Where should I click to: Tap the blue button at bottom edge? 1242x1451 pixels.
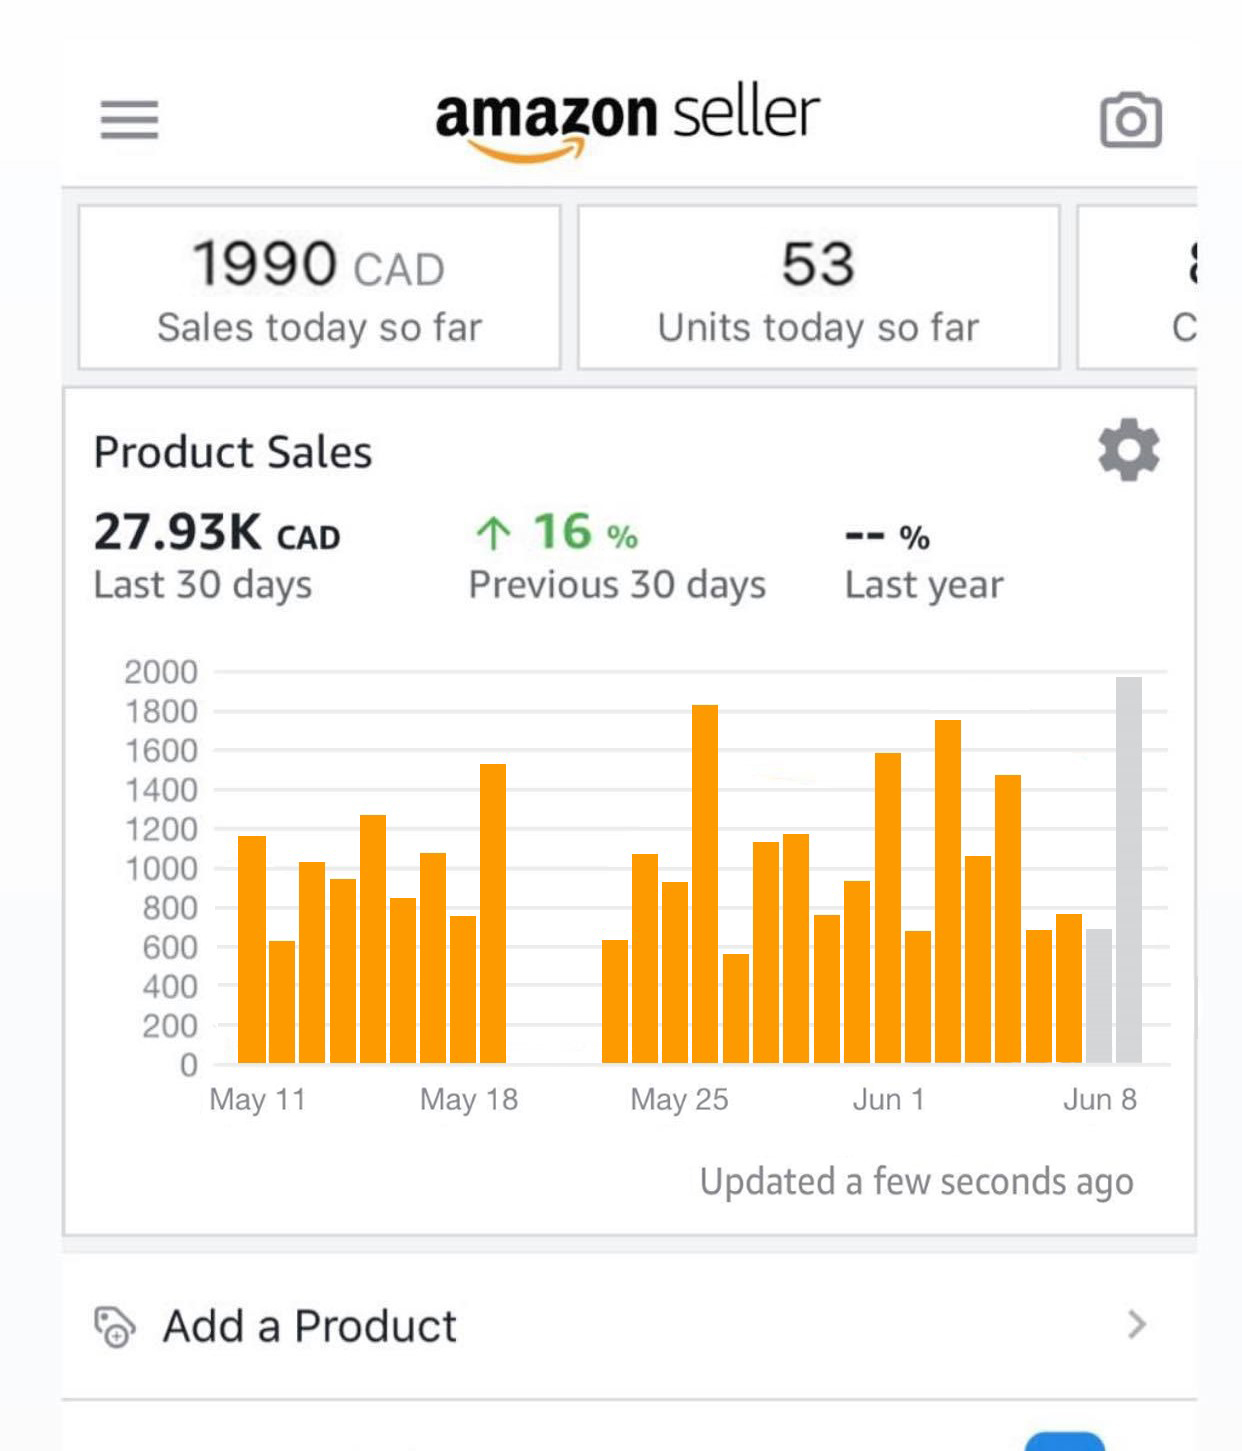1065,1441
